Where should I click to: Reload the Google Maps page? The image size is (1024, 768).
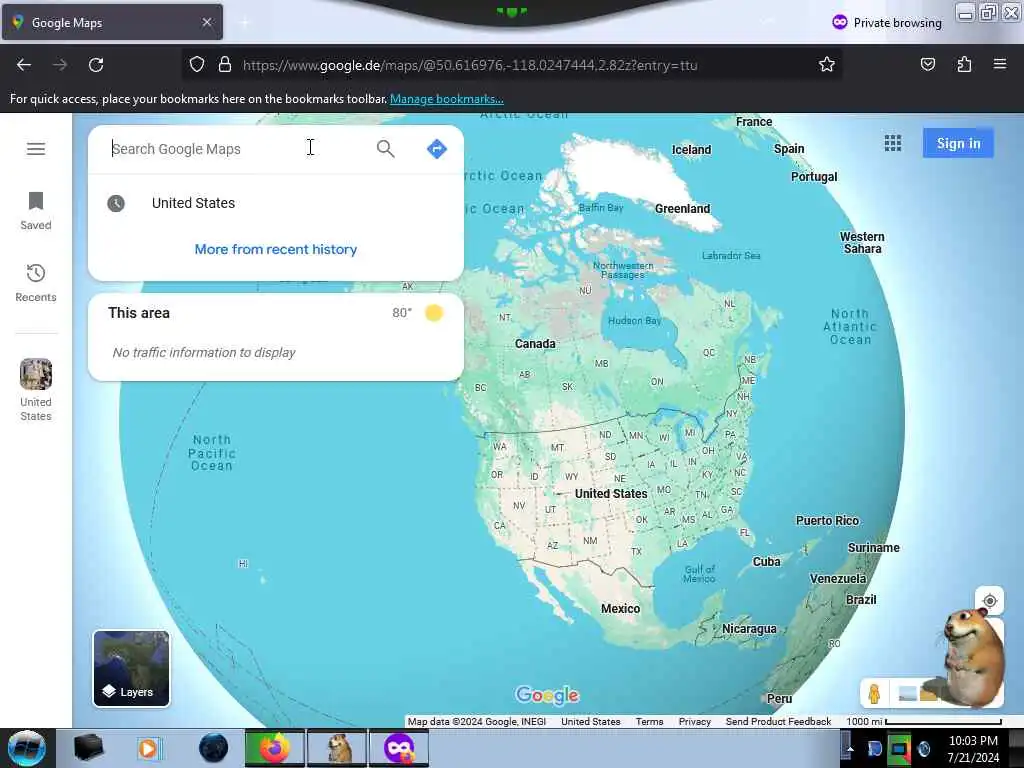[x=96, y=65]
